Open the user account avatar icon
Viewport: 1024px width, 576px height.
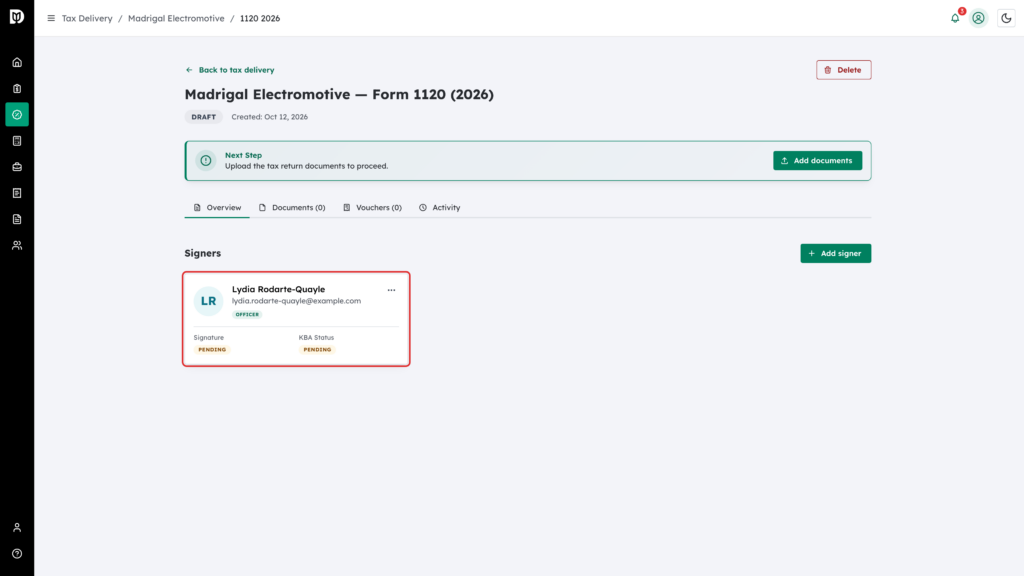pyautogui.click(x=978, y=18)
